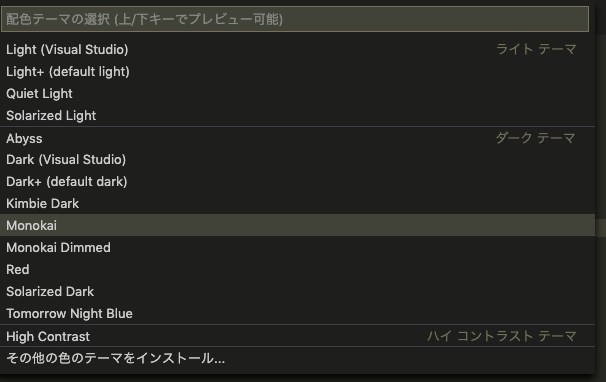Pick the Quiet Light theme
Image resolution: width=606 pixels, height=382 pixels.
point(297,94)
